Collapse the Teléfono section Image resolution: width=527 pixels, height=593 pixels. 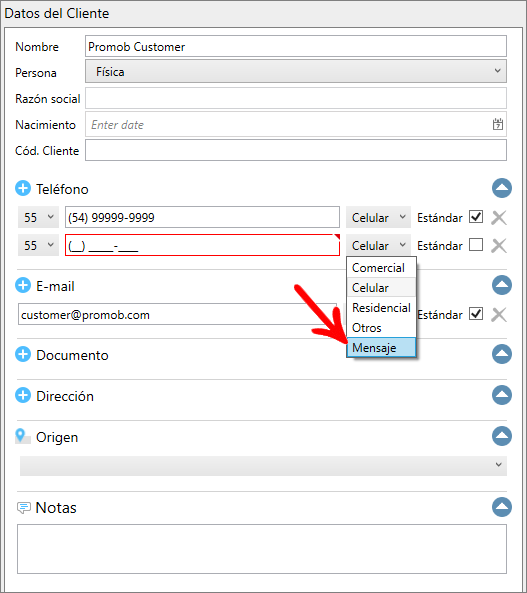tap(502, 188)
